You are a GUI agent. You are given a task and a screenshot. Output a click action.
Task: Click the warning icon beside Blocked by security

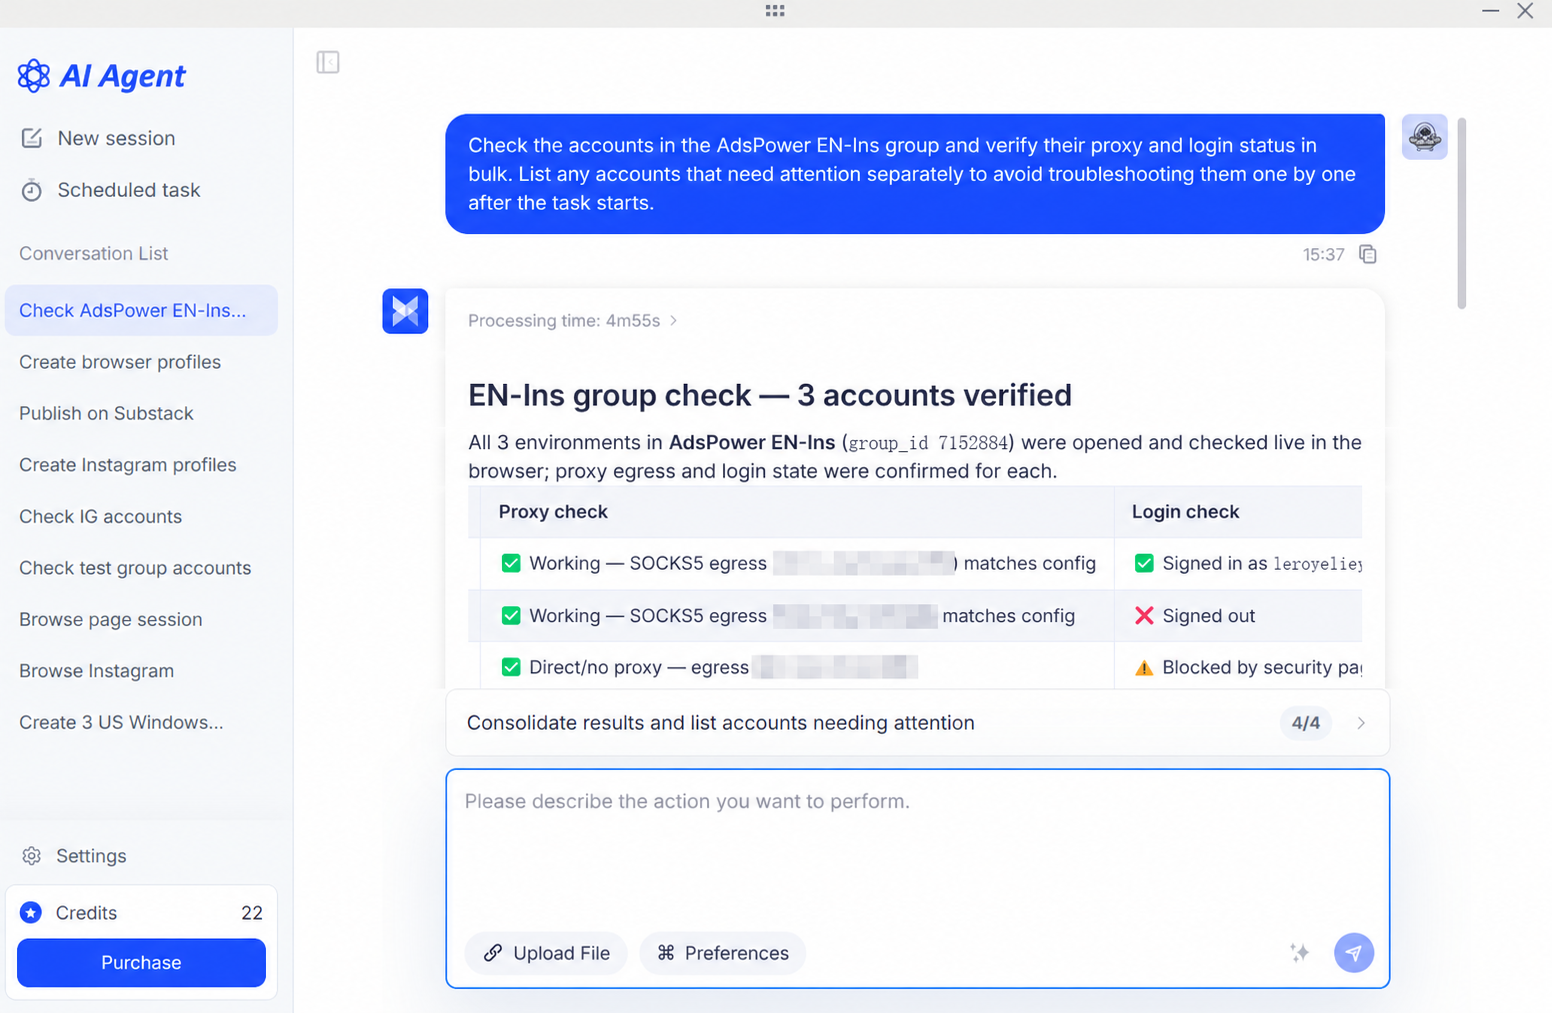(x=1144, y=668)
